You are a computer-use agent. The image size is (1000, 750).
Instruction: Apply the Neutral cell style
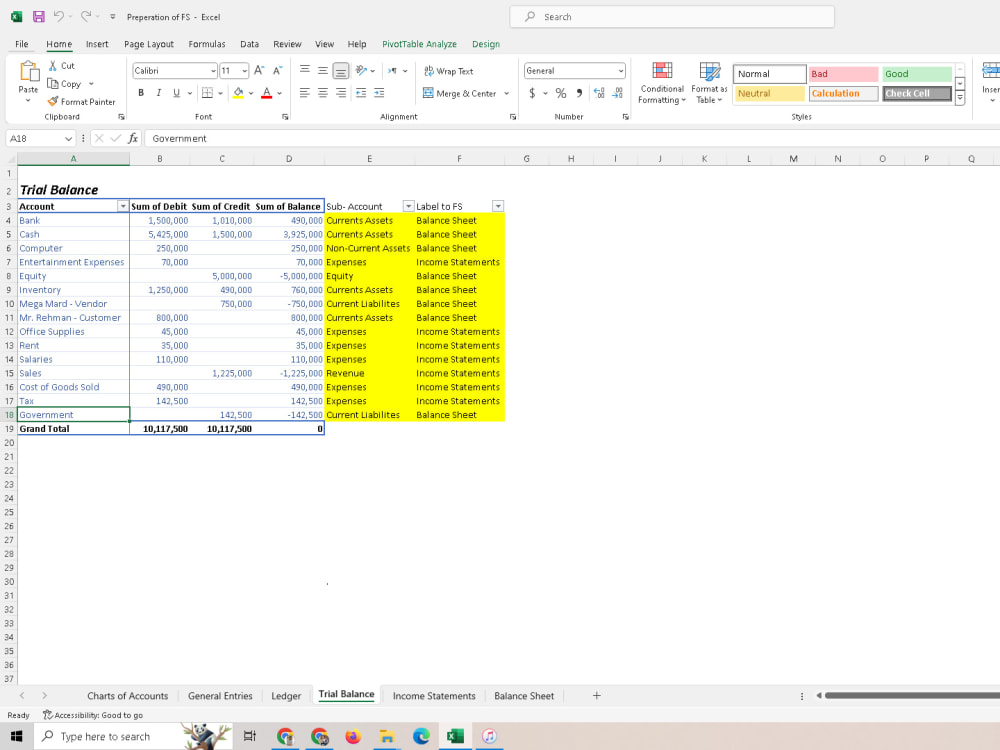pyautogui.click(x=769, y=93)
